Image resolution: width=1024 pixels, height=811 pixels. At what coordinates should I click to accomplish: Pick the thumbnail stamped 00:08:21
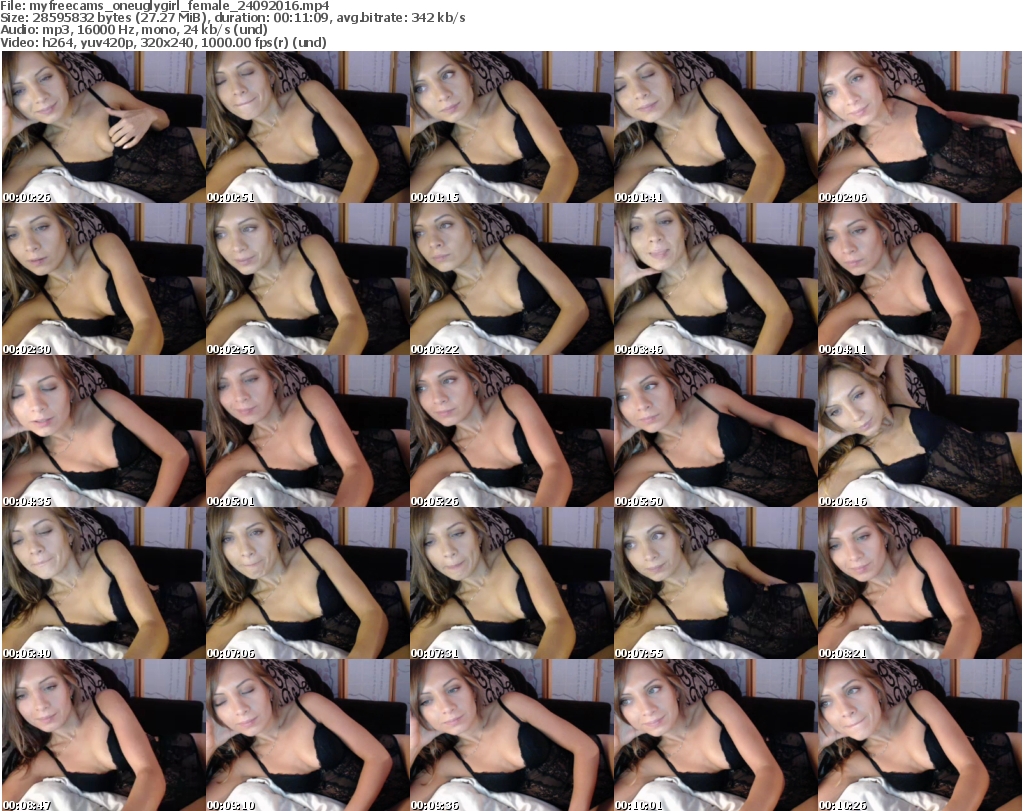(x=920, y=584)
